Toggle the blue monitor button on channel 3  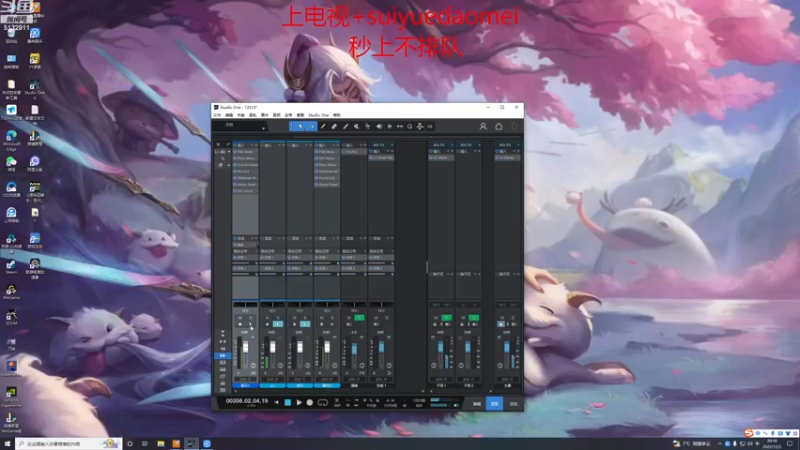pyautogui.click(x=305, y=324)
